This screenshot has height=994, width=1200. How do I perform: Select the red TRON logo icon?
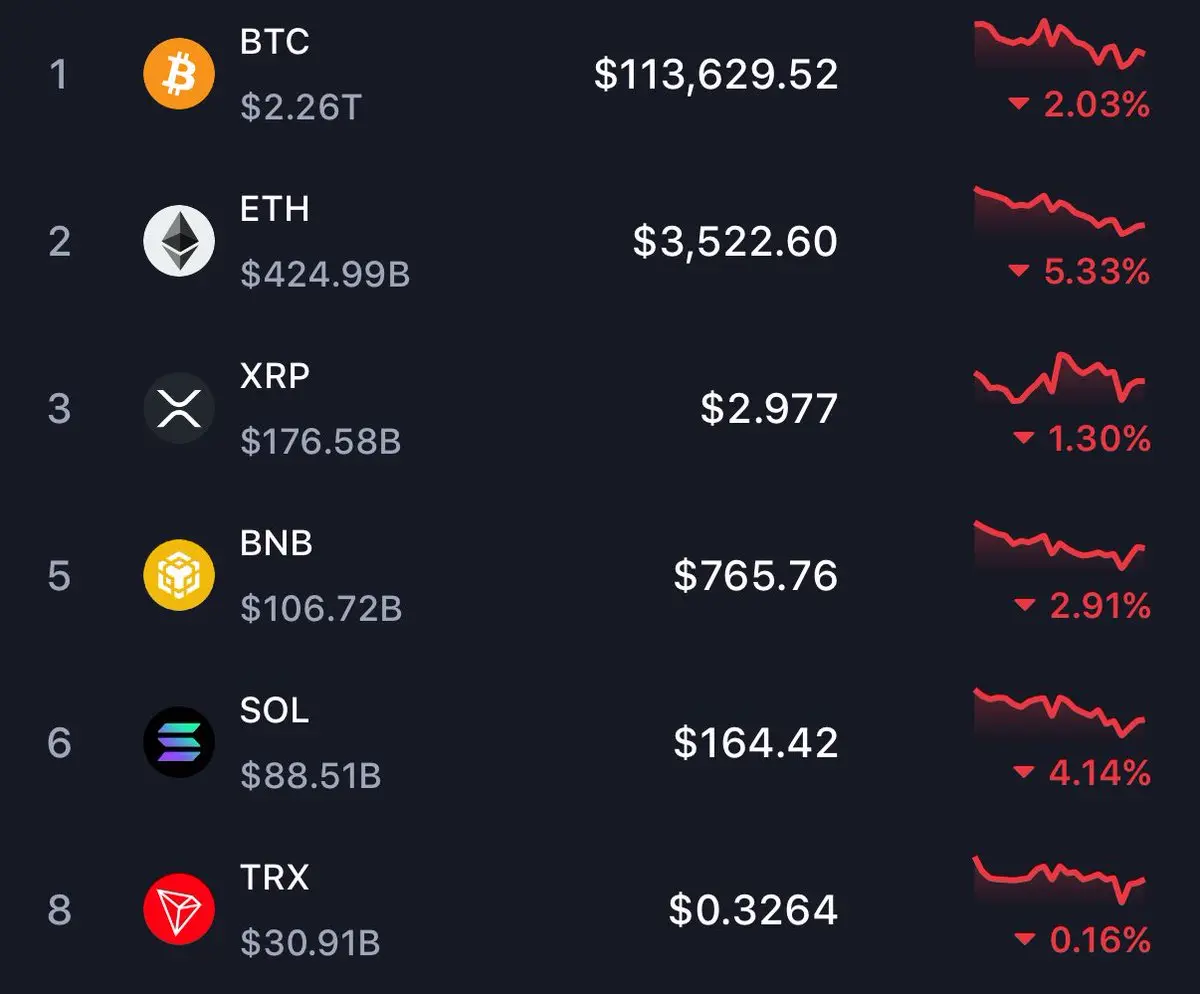tap(179, 909)
